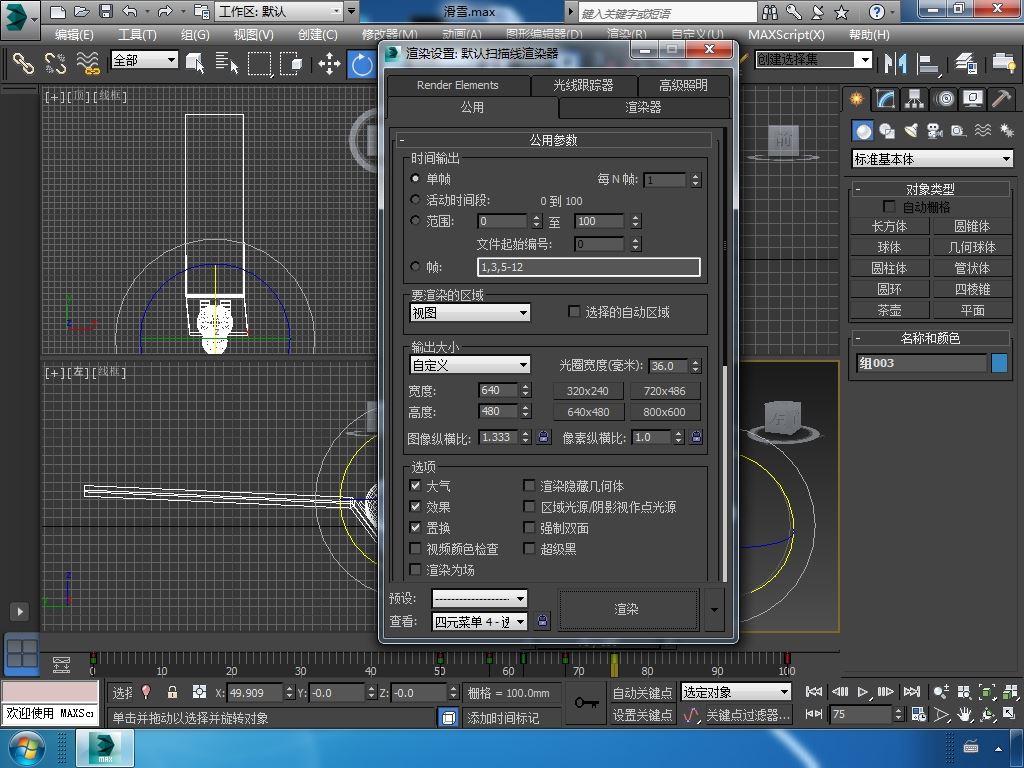The width and height of the screenshot is (1024, 768).
Task: Activate the Select and Rotate tool
Action: (362, 63)
